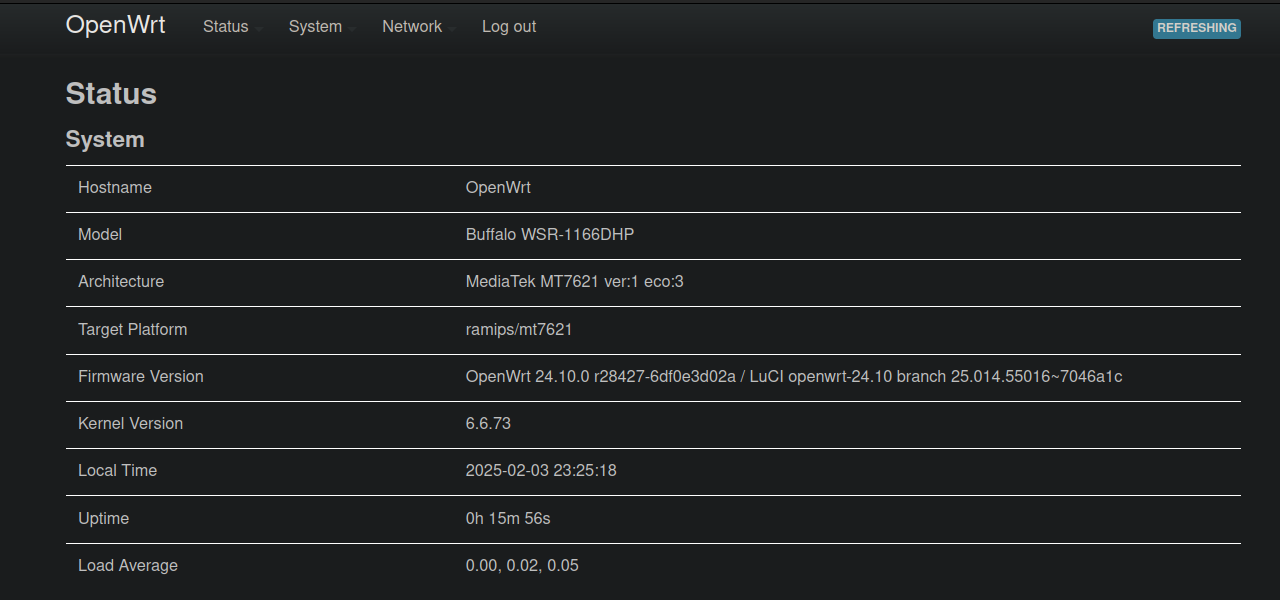
Task: Click the Uptime value
Action: tap(507, 518)
